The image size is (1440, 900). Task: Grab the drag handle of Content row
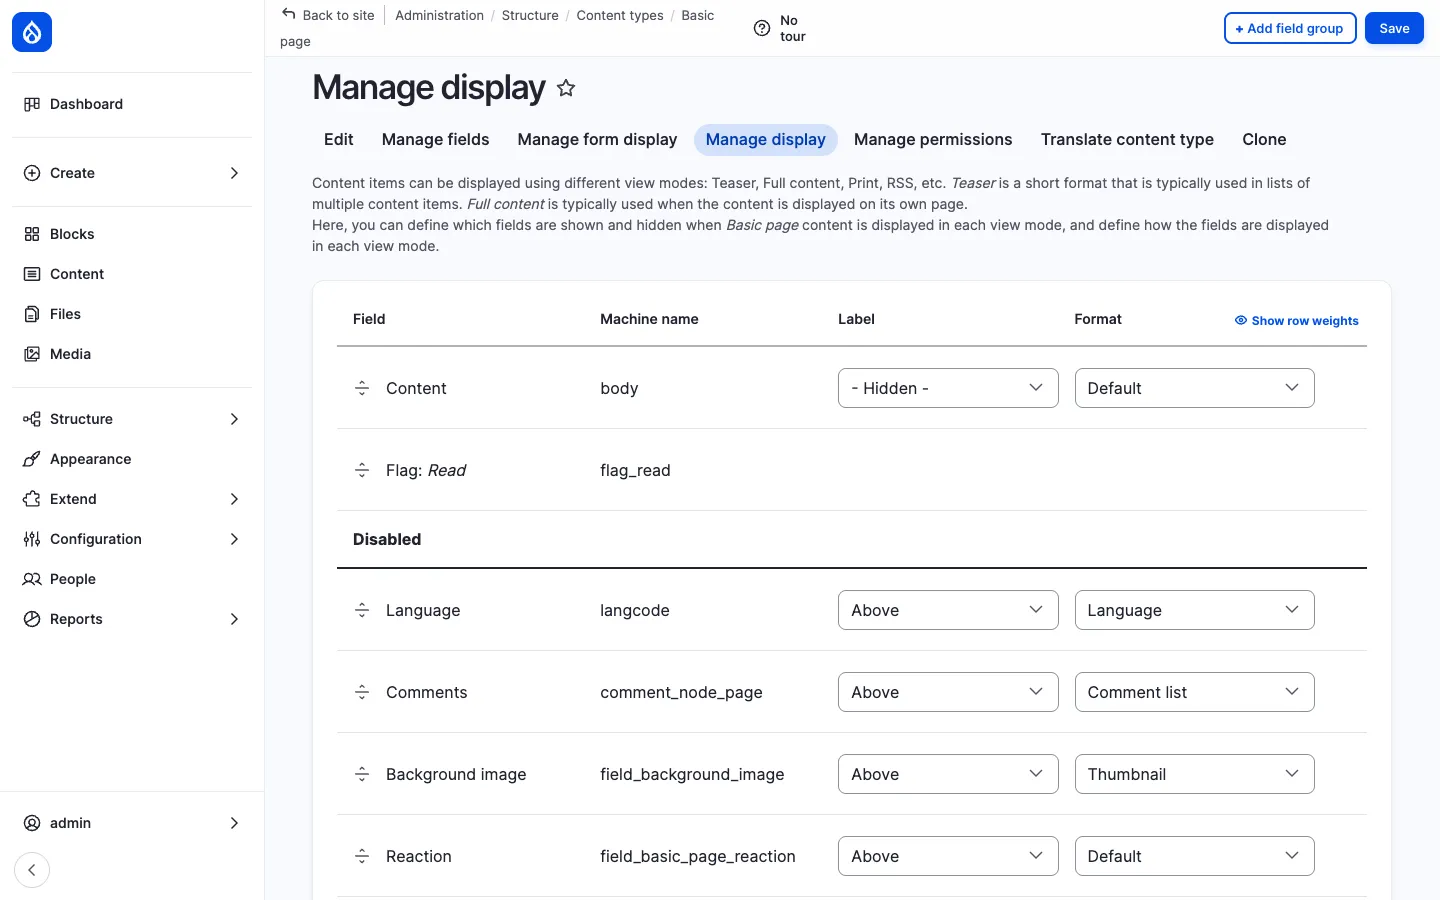362,388
